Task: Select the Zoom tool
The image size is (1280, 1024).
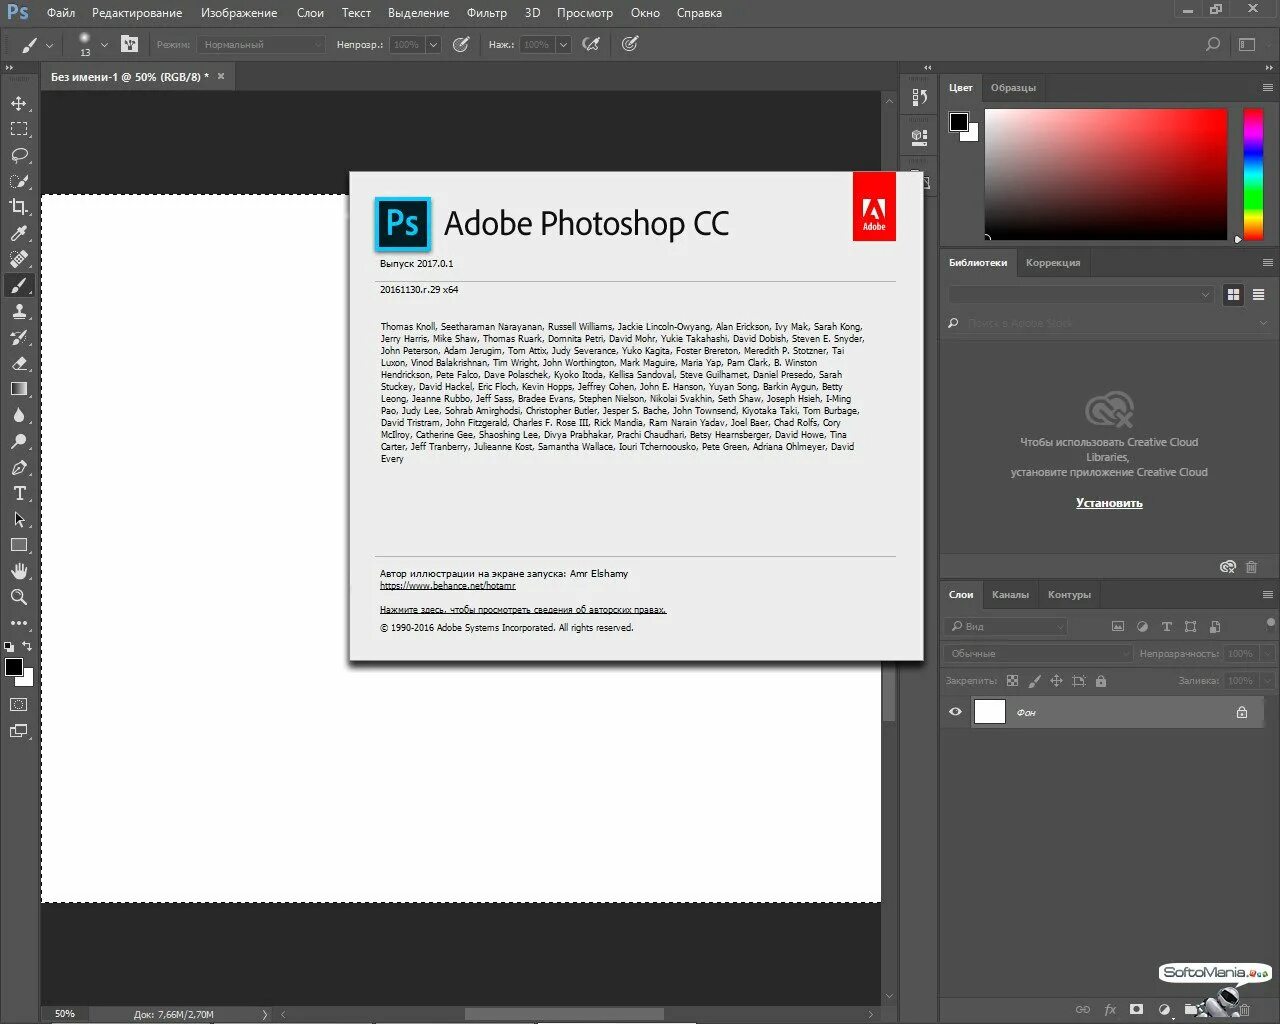Action: pyautogui.click(x=19, y=597)
